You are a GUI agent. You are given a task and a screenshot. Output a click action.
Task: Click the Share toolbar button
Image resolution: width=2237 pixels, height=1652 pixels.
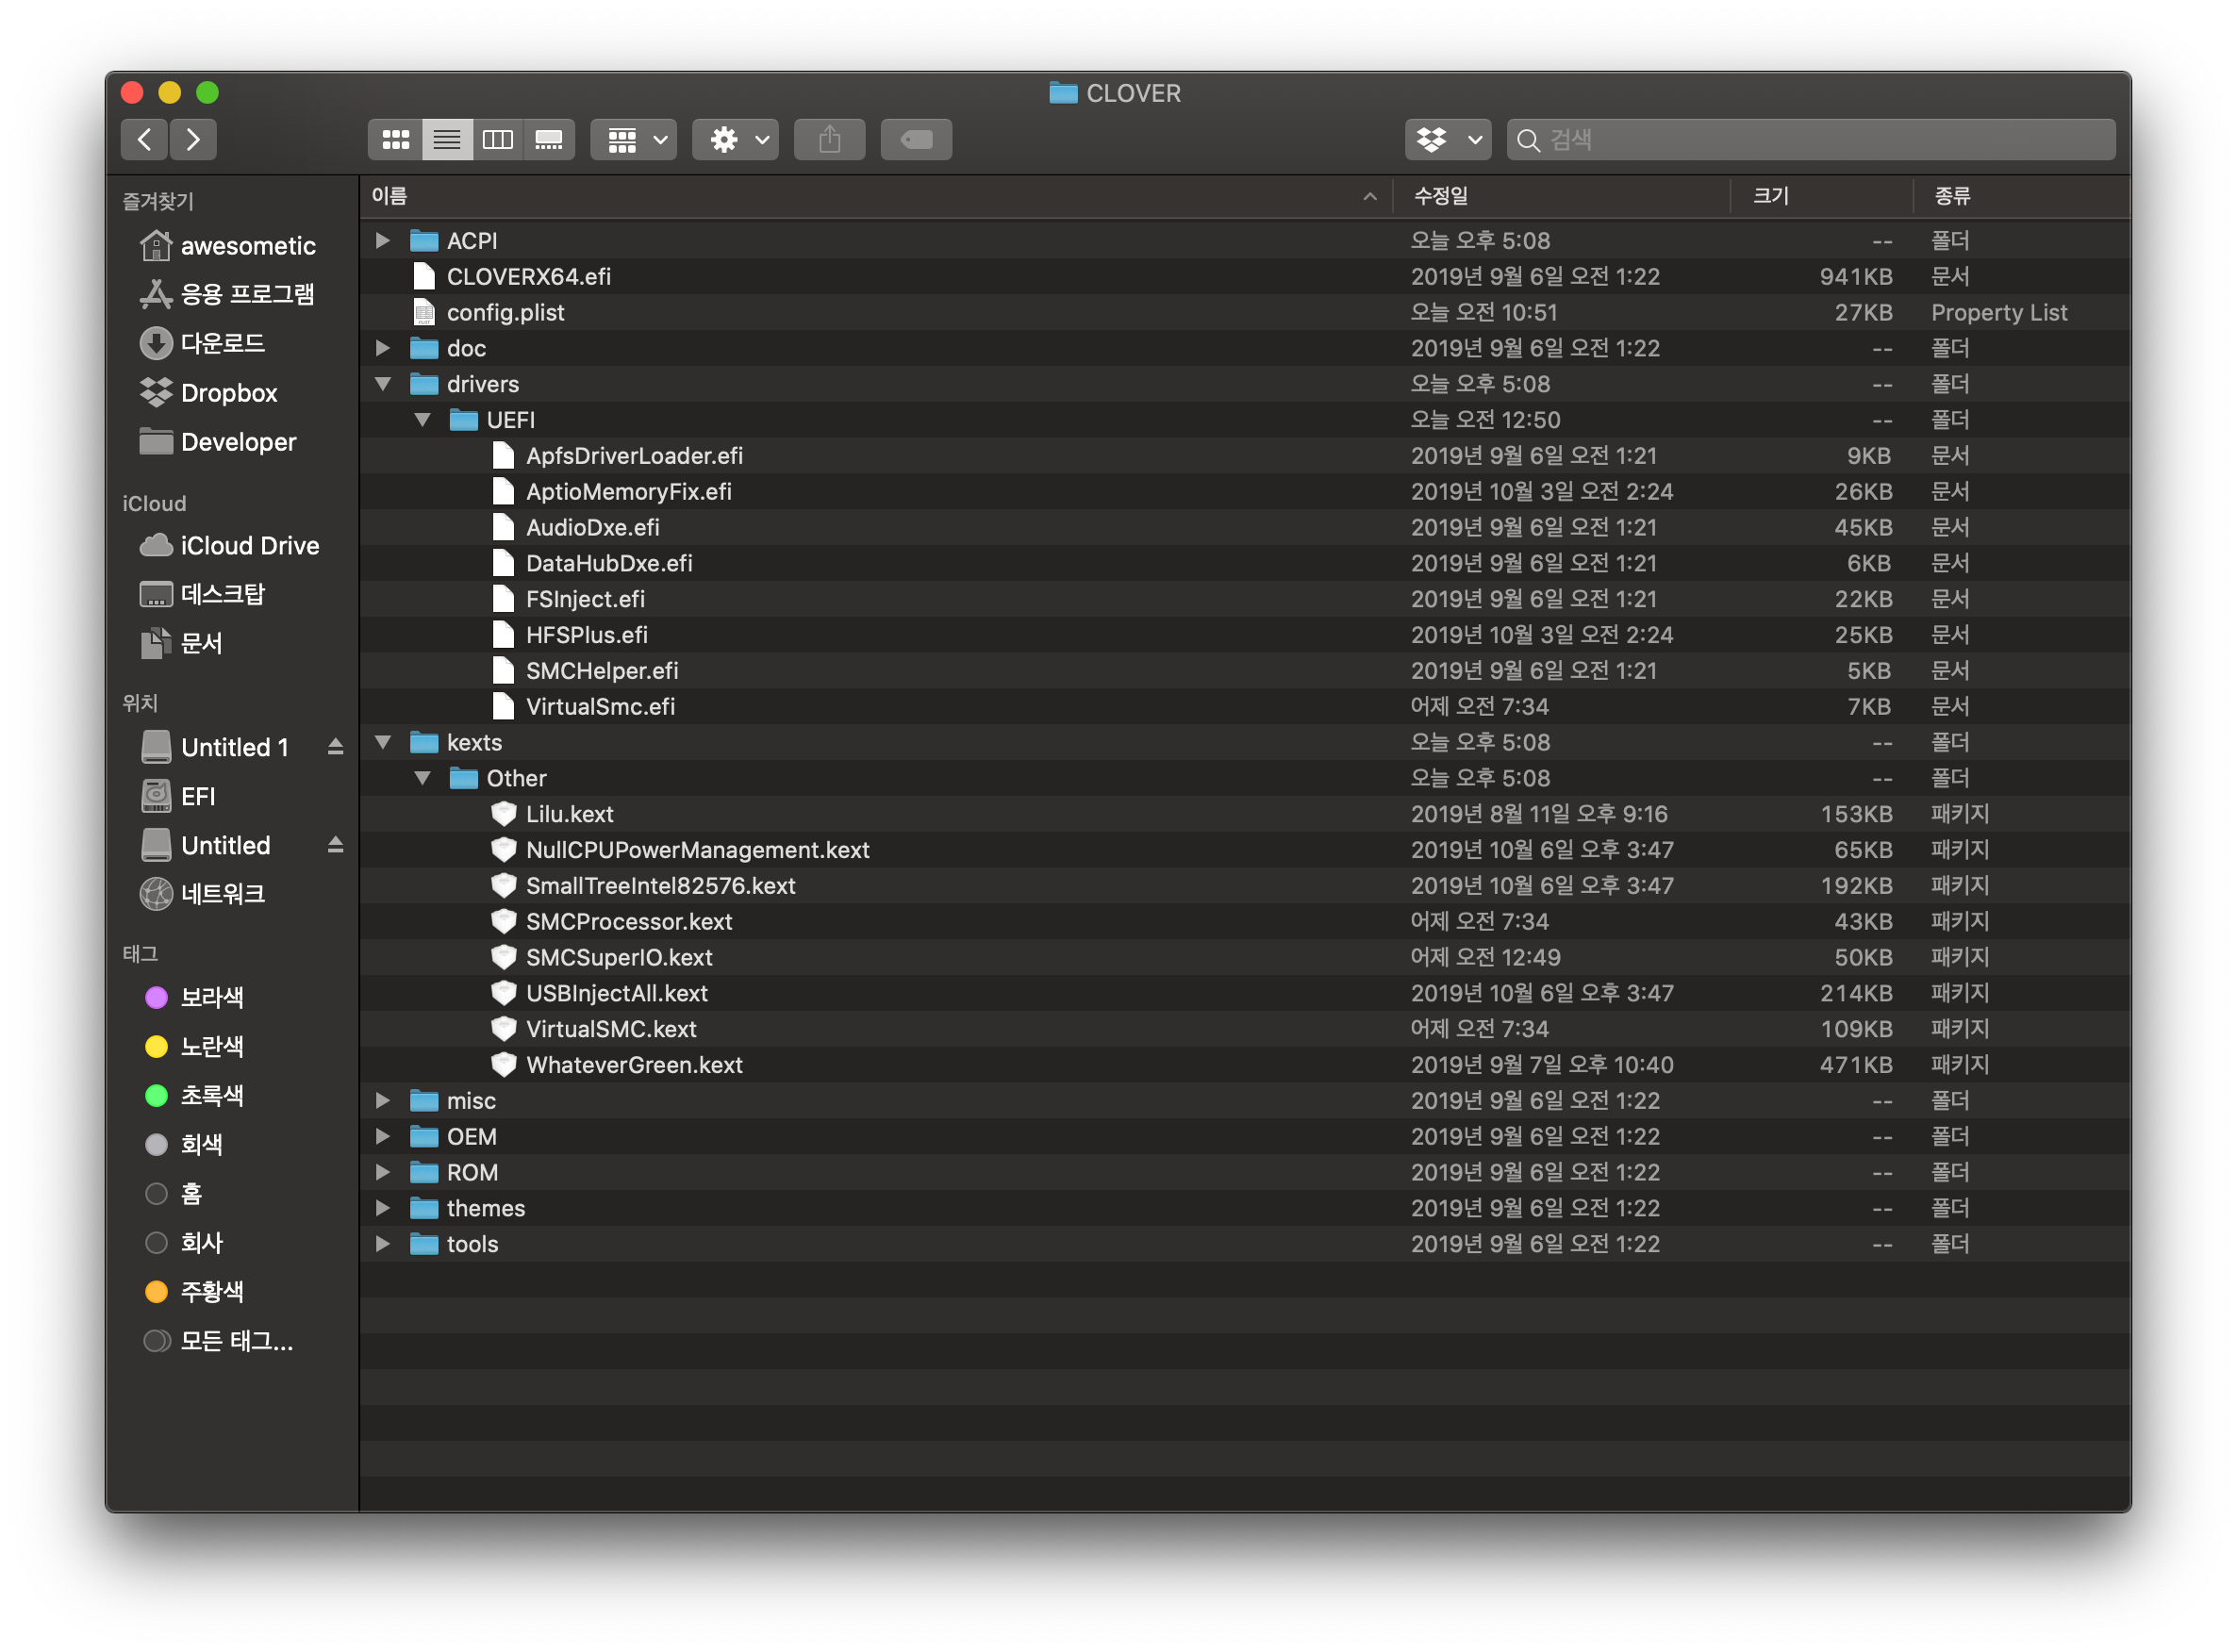tap(829, 140)
